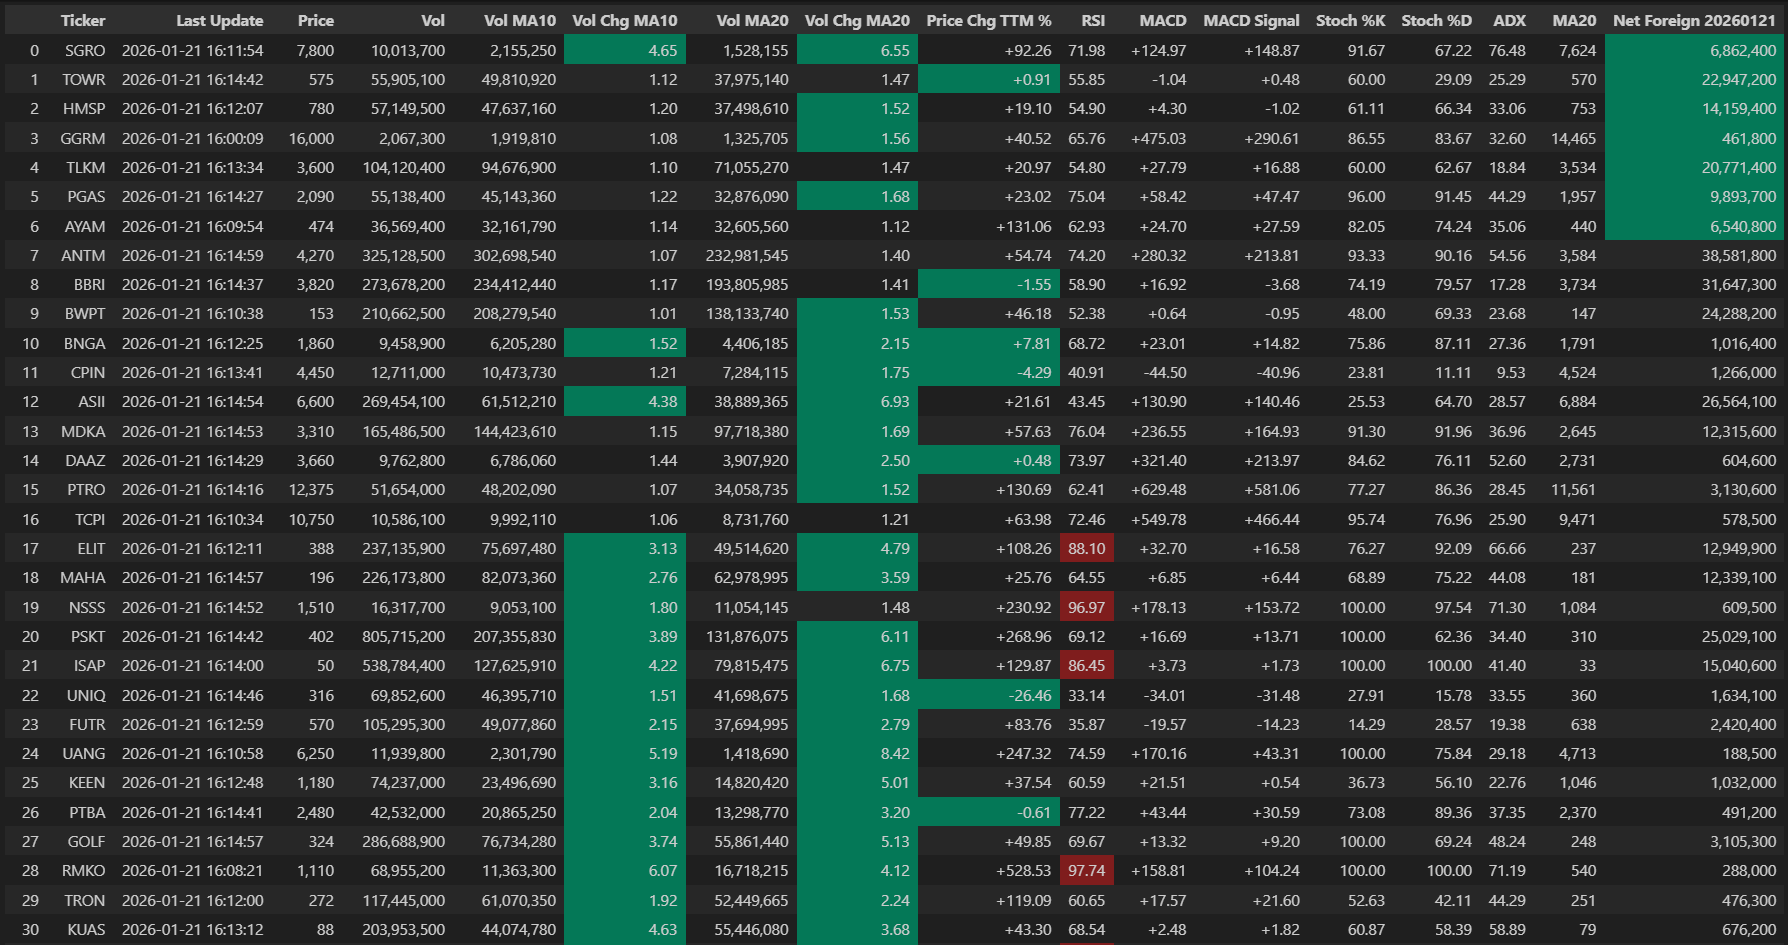This screenshot has width=1788, height=945.
Task: Click SGRO's Vol Chg MA10 value 4.65
Action: coord(625,50)
